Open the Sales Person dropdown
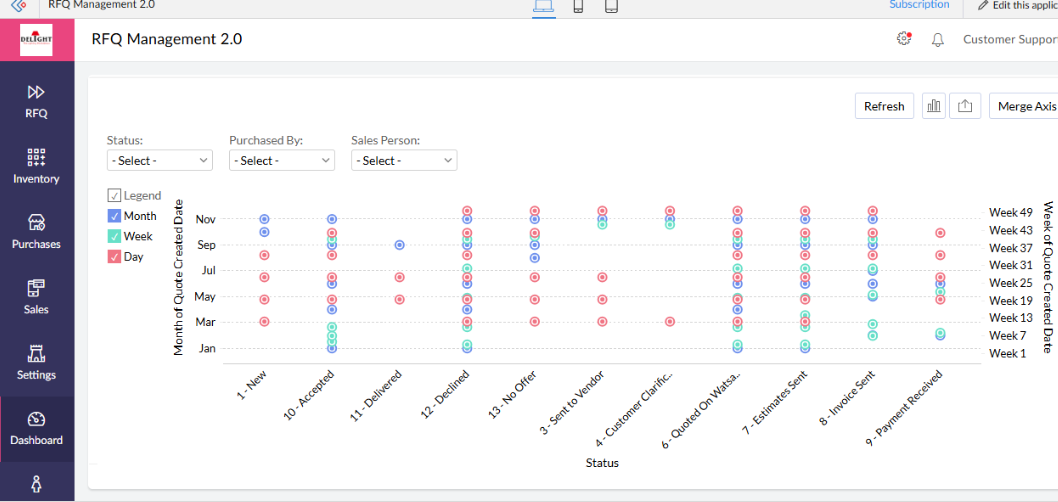 point(404,160)
